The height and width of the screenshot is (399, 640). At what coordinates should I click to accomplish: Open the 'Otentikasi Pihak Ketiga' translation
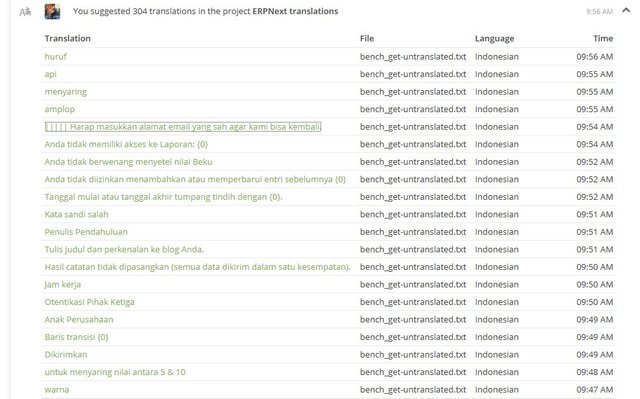coord(89,302)
